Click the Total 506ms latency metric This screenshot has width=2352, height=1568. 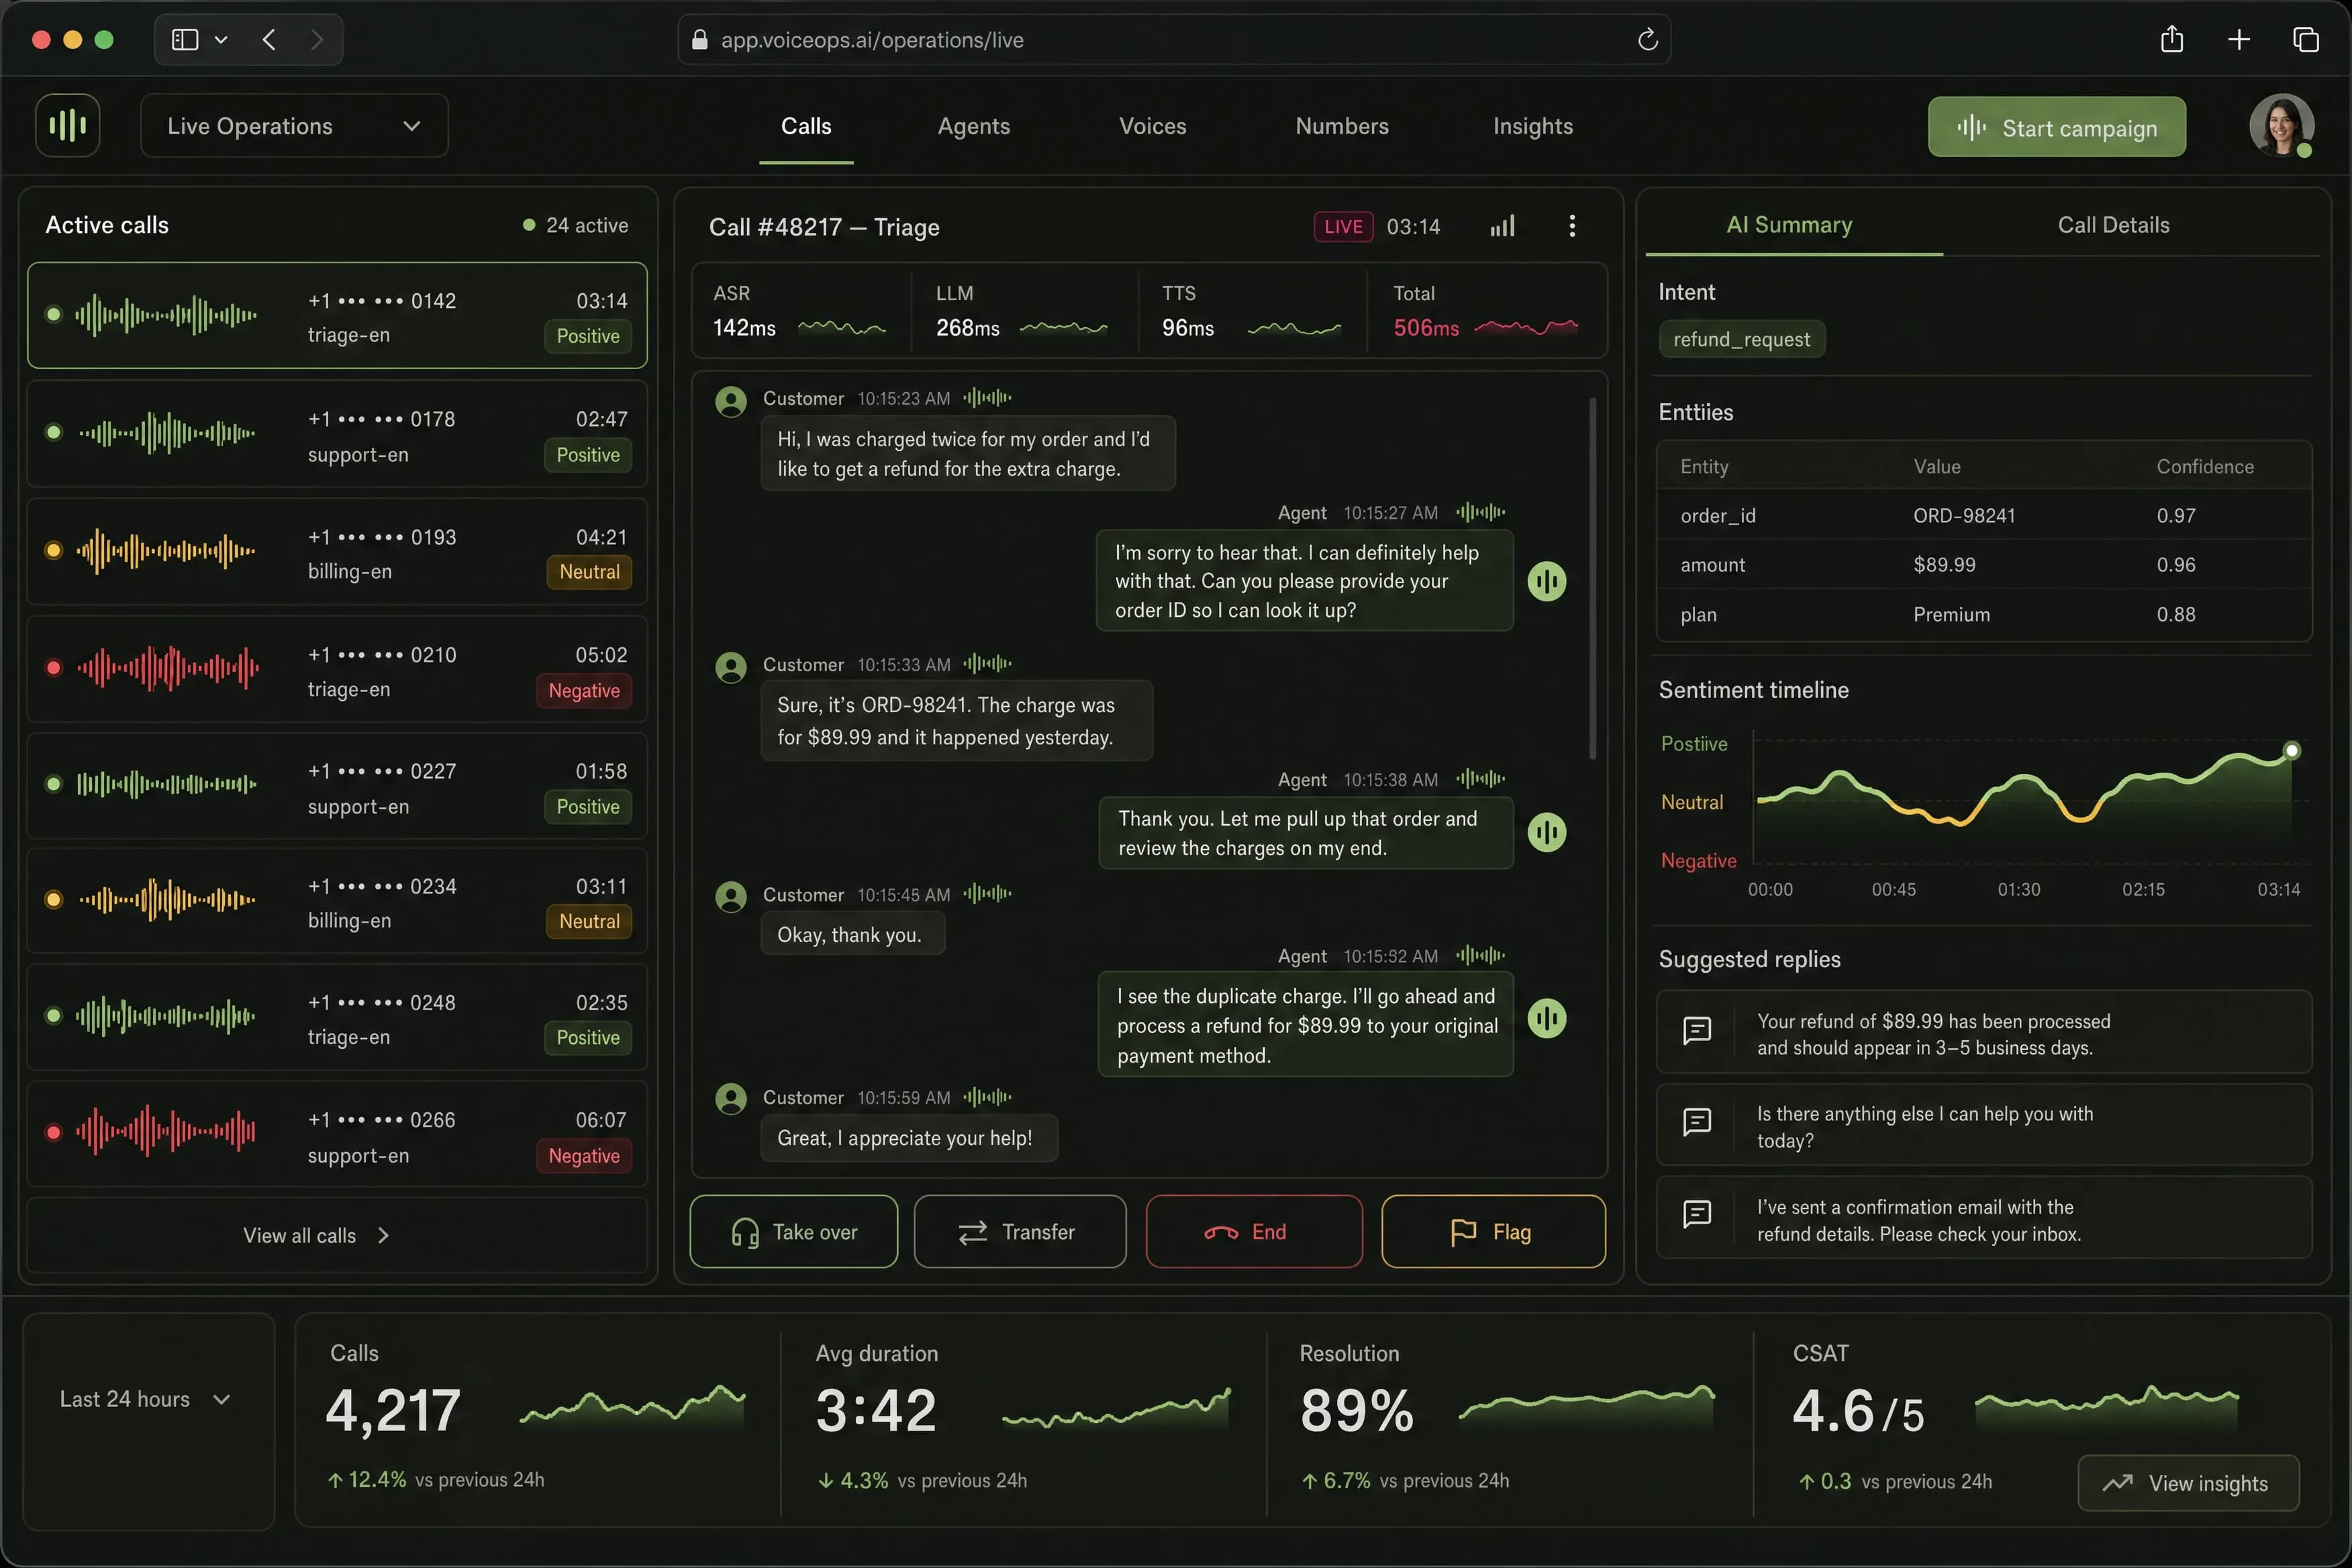[x=1486, y=311]
